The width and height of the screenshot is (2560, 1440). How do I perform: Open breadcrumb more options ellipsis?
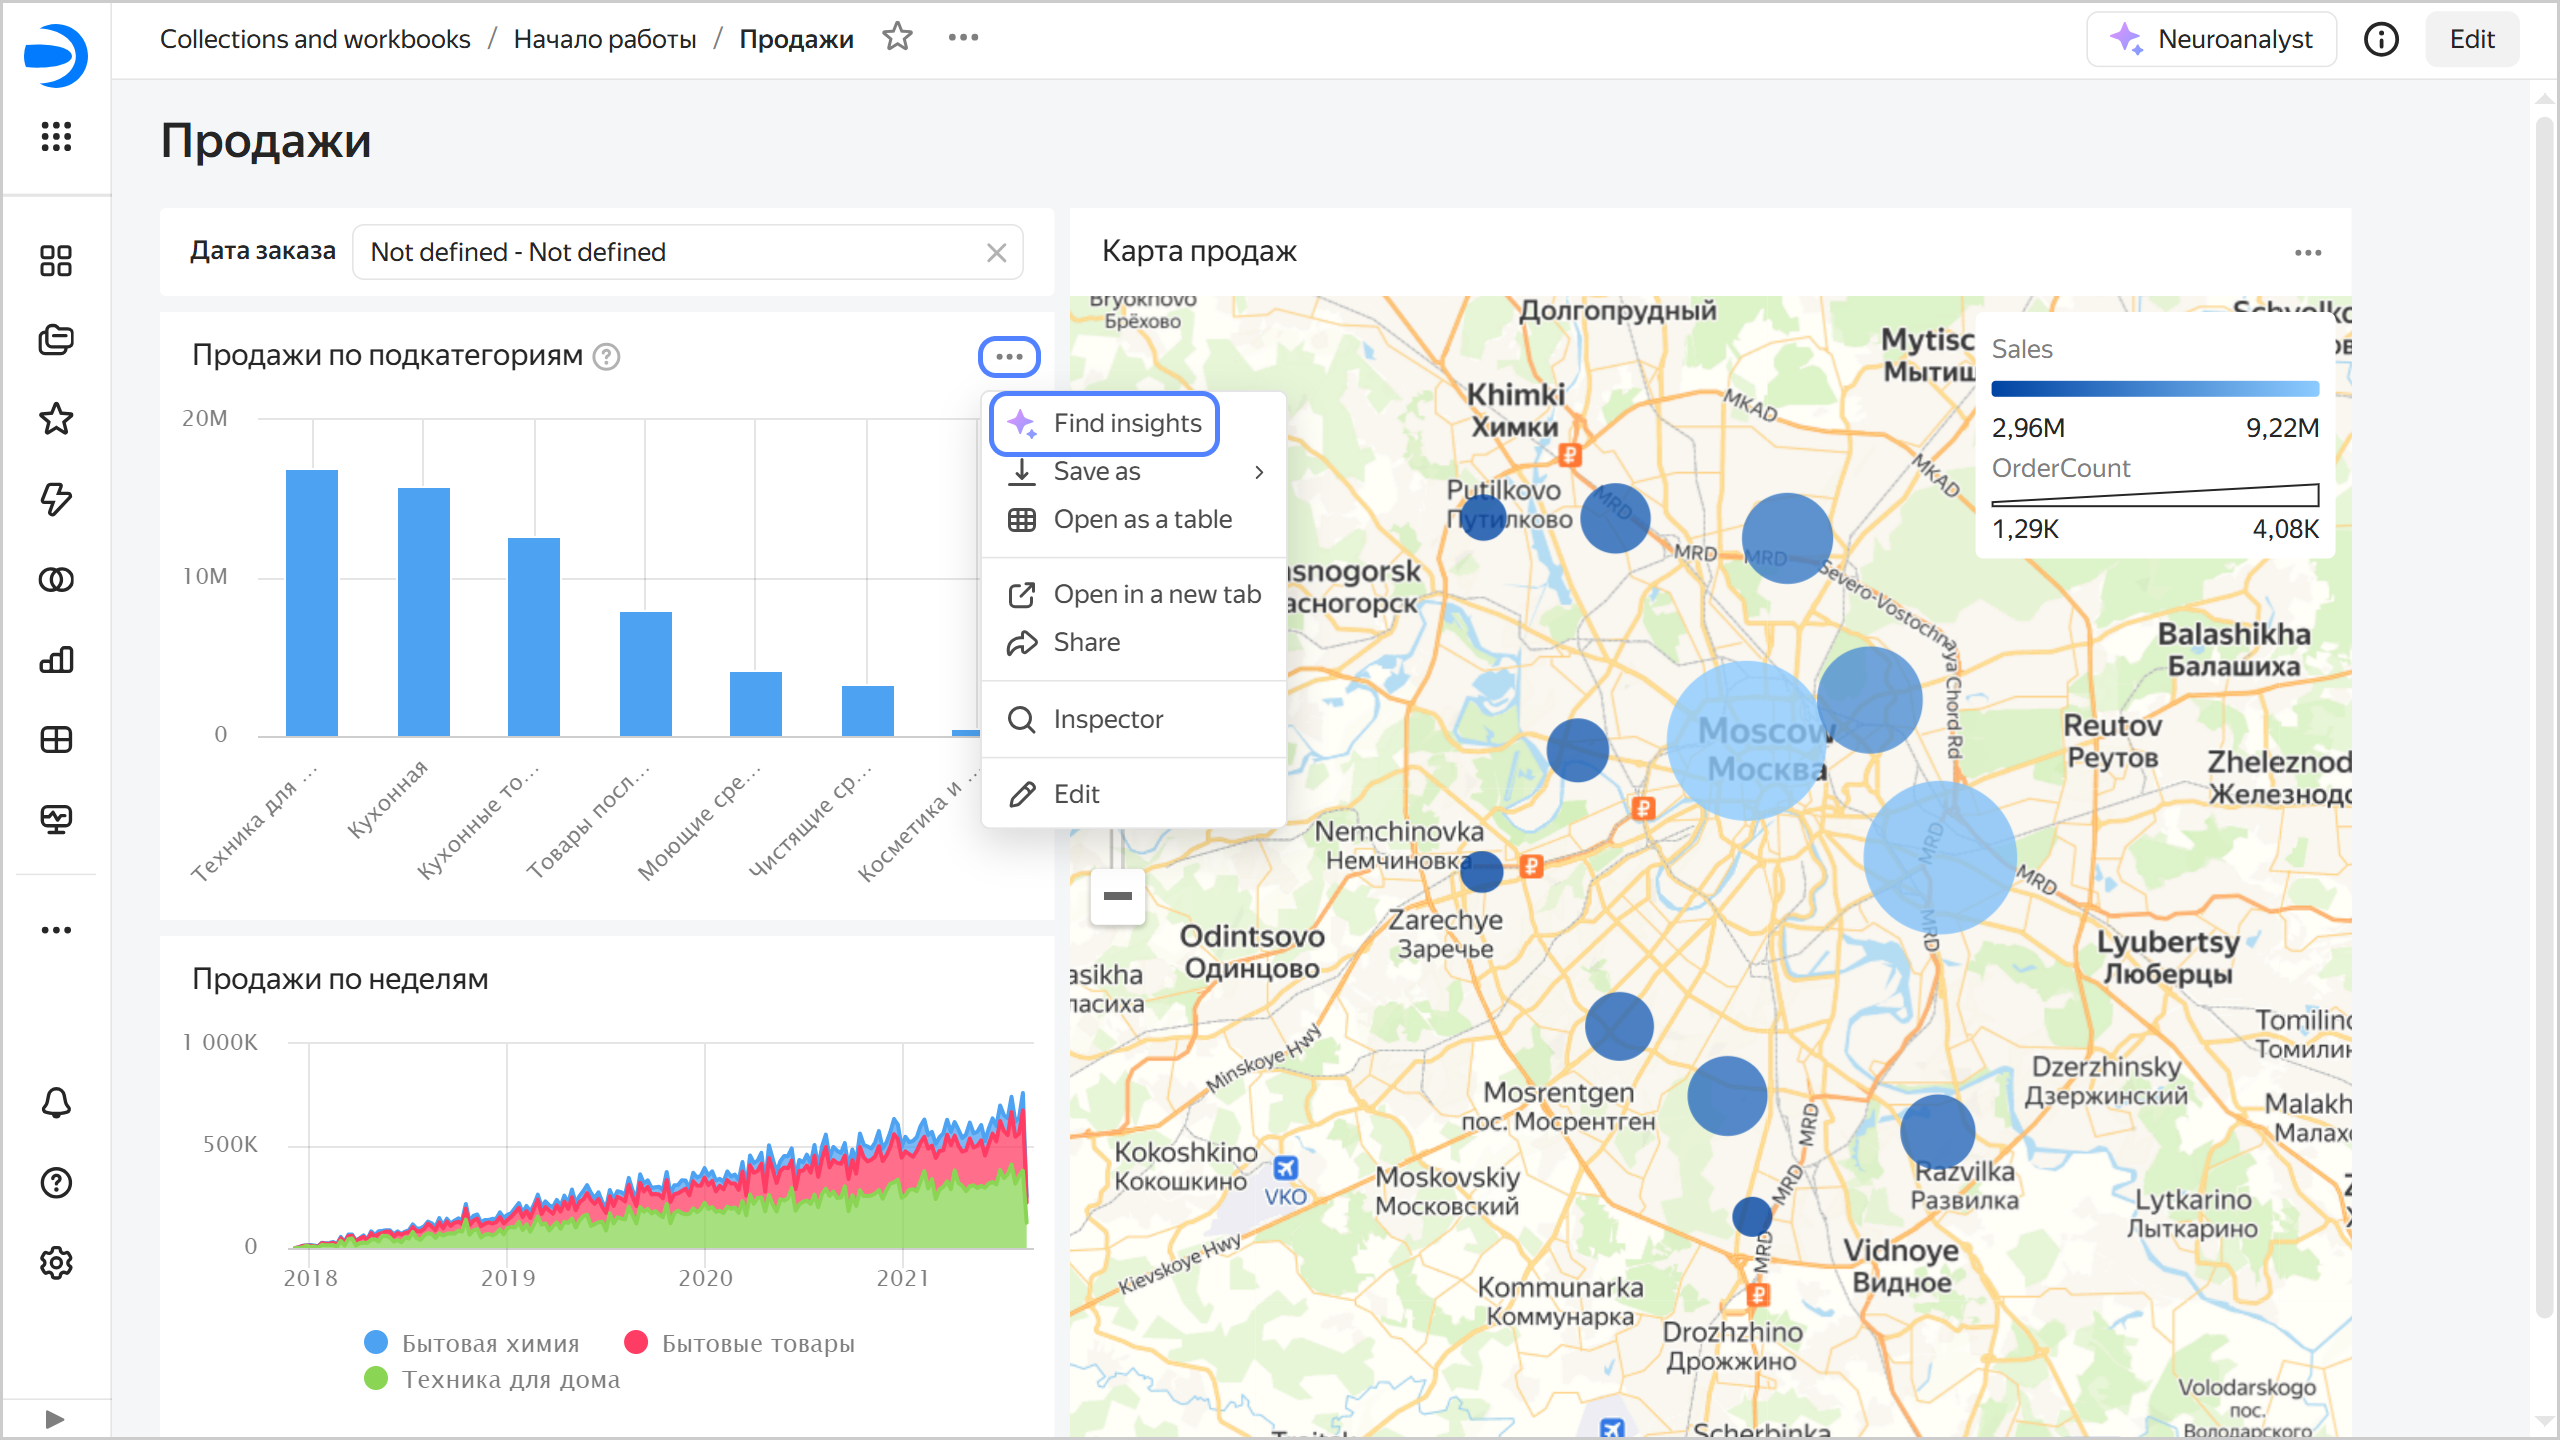963,38
